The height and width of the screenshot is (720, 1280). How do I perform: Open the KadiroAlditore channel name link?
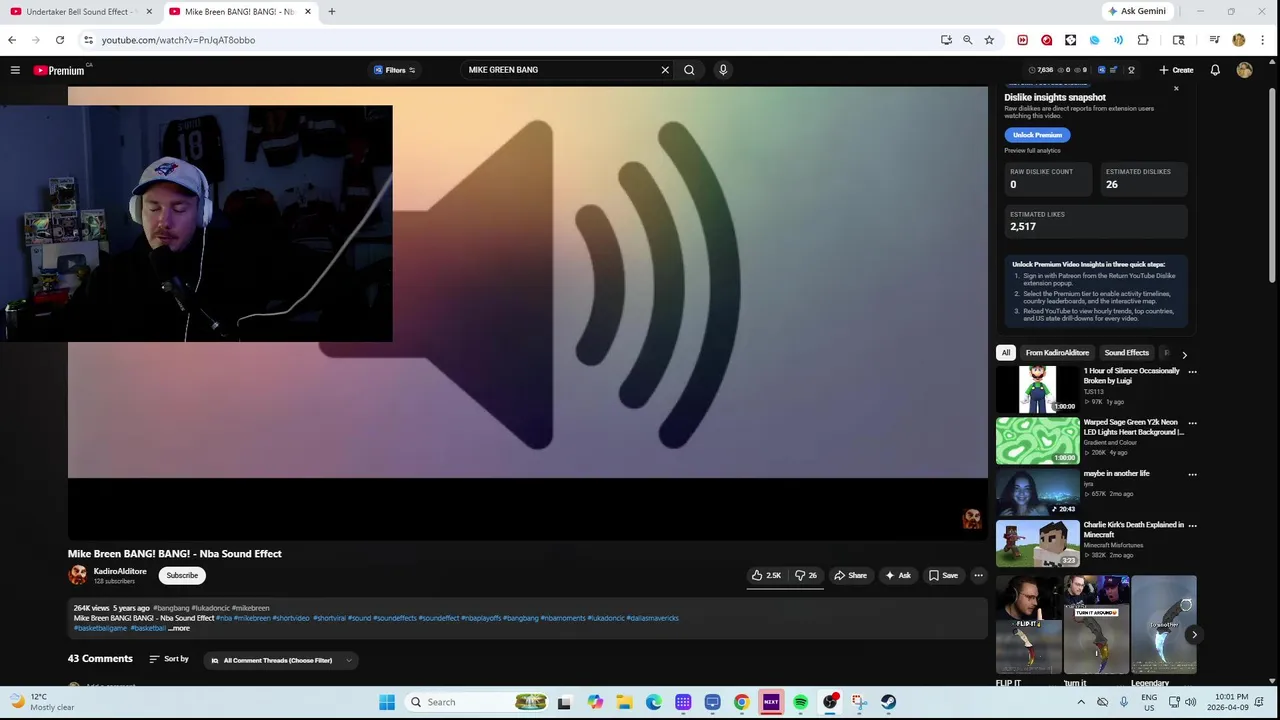[x=120, y=571]
